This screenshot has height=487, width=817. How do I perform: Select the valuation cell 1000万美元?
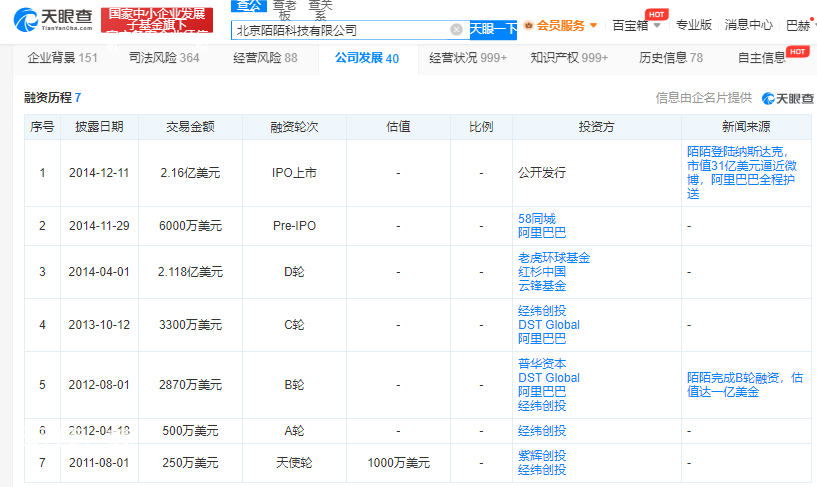point(398,463)
